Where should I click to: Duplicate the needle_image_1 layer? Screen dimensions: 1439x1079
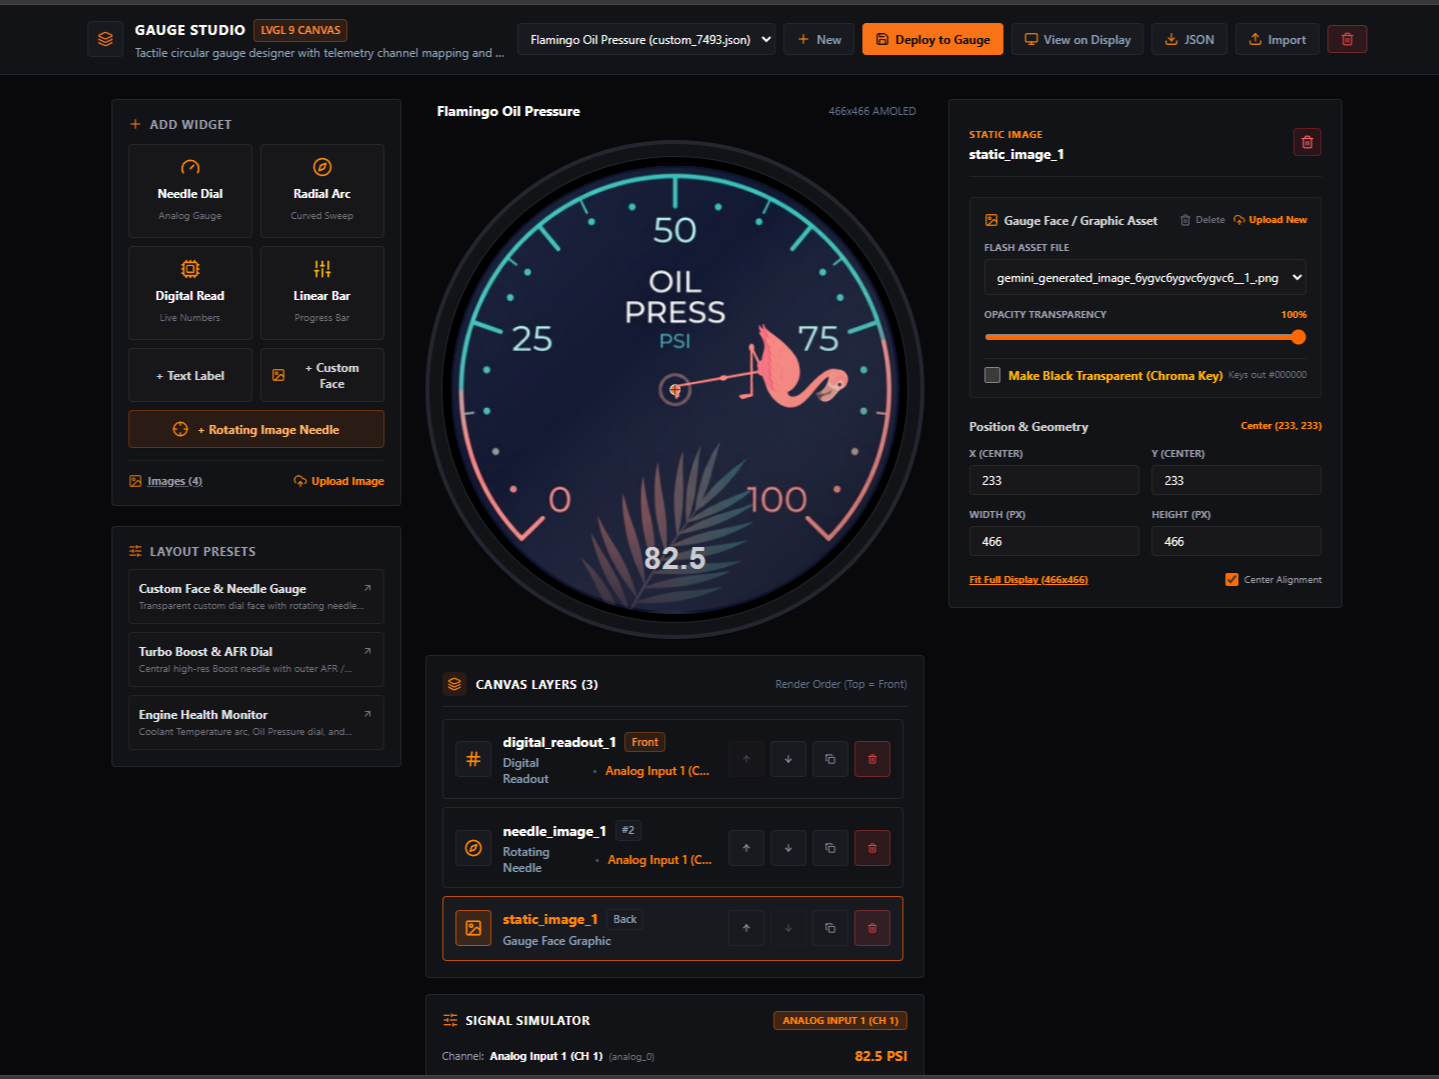830,848
